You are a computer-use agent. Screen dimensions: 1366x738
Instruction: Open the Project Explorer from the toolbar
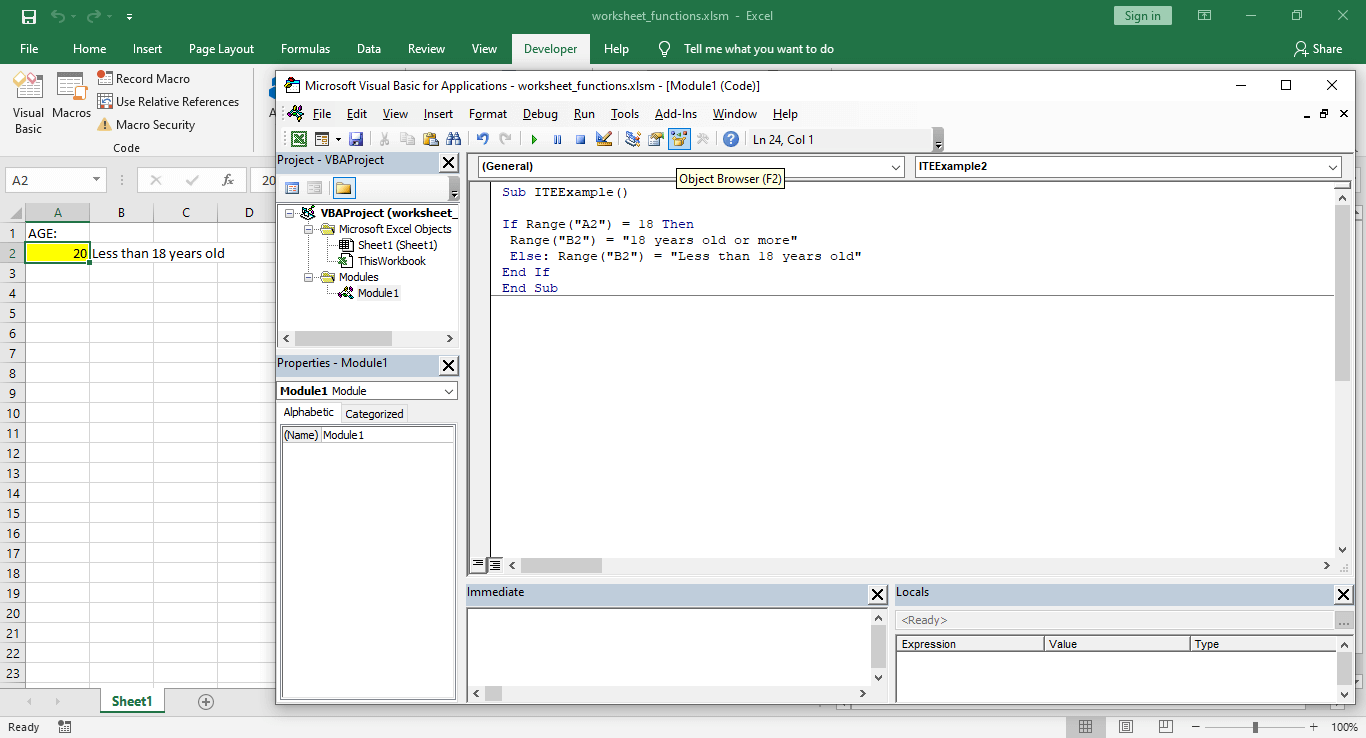tap(633, 140)
